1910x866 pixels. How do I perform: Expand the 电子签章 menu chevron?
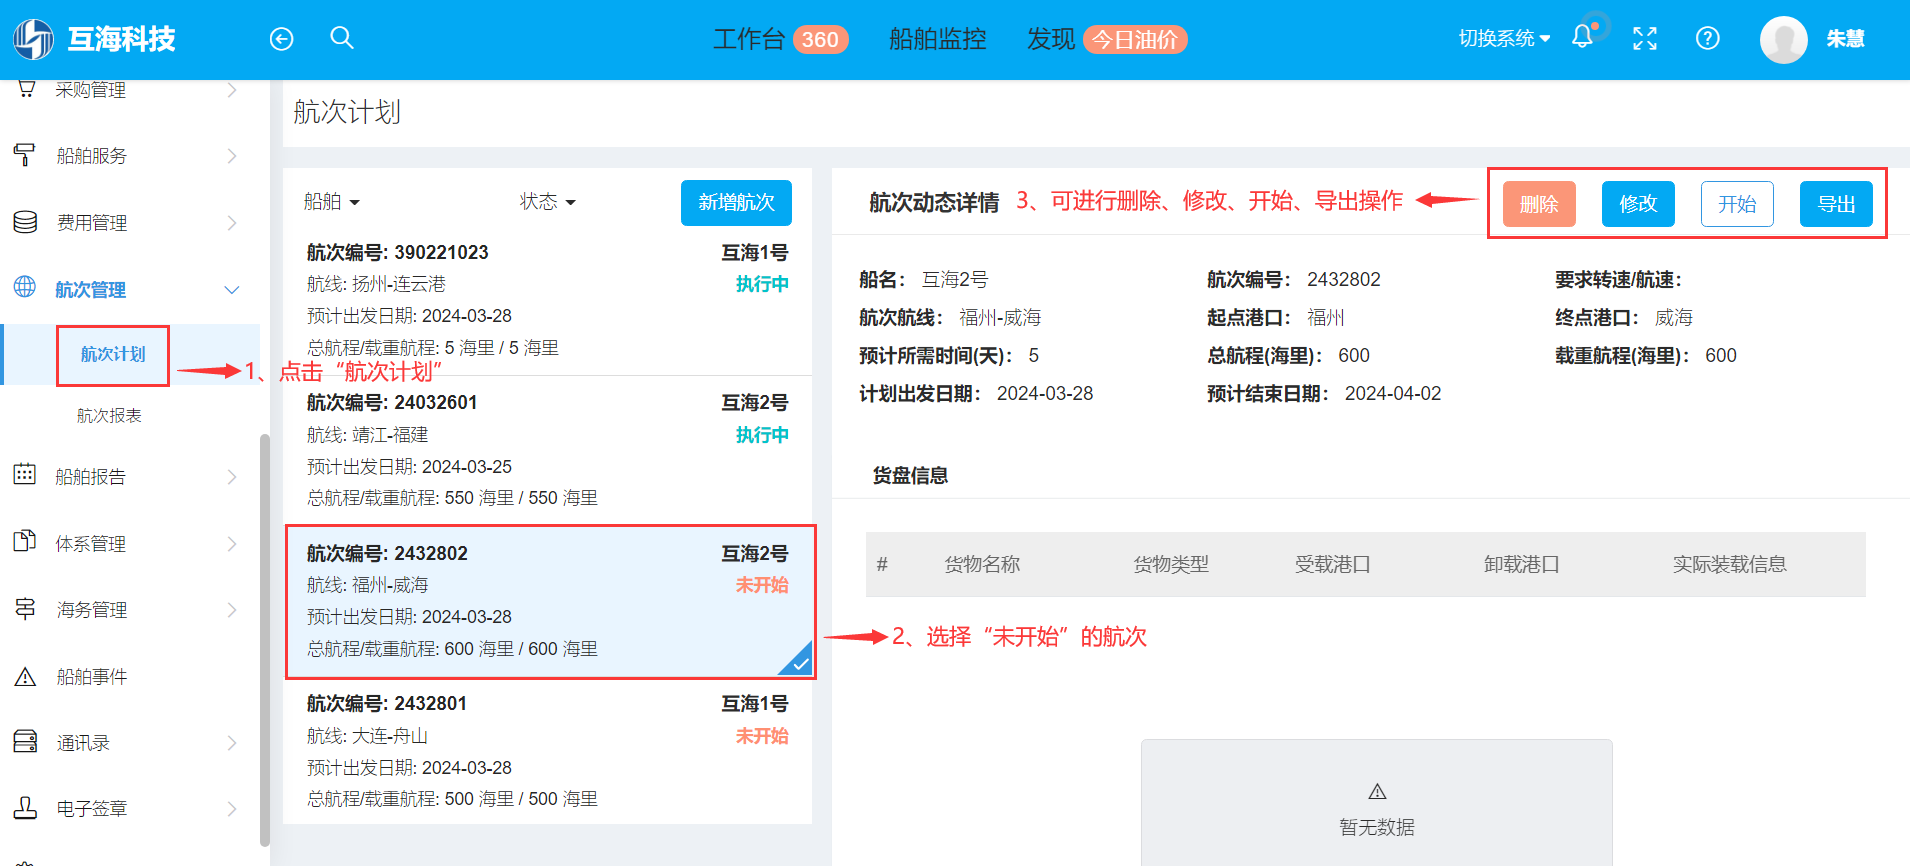point(232,809)
